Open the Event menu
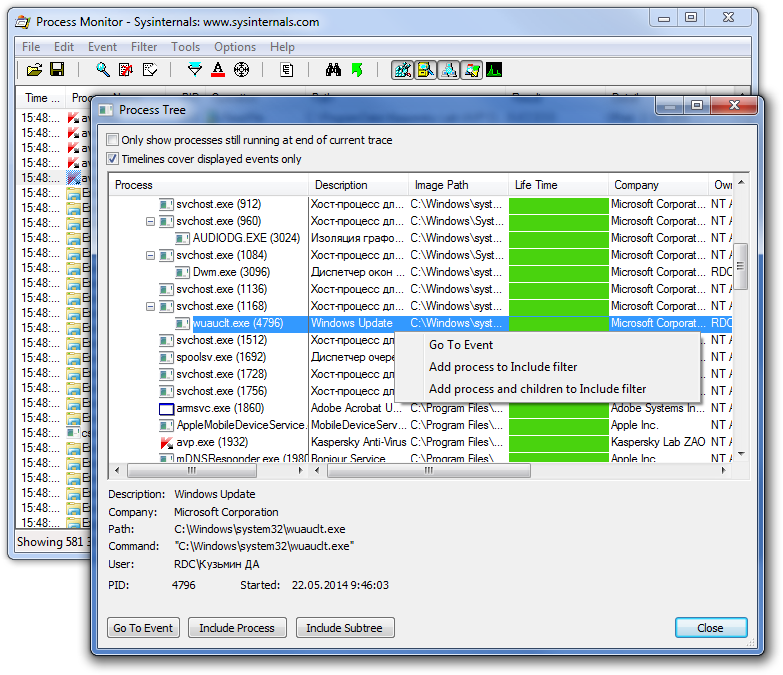This screenshot has height=675, width=783. [x=102, y=47]
